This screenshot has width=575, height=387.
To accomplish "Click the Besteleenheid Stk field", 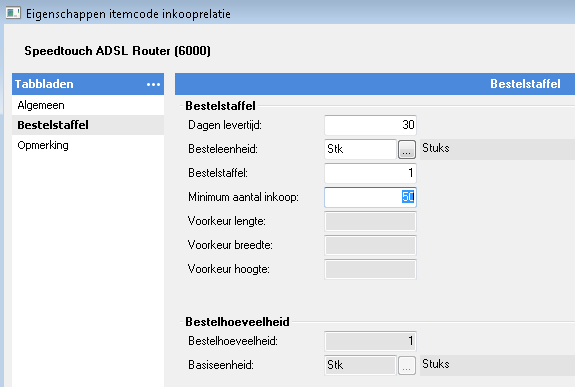I will (x=360, y=149).
